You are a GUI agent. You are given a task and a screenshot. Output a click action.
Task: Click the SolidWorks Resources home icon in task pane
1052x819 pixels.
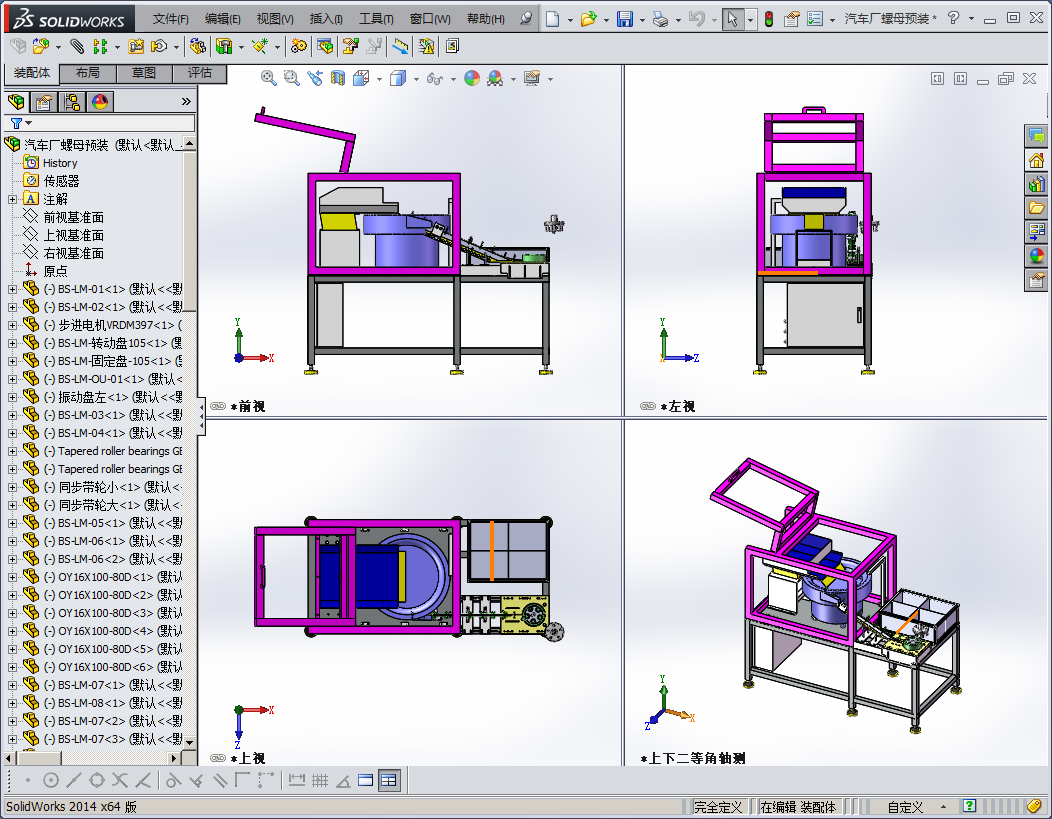(1036, 160)
